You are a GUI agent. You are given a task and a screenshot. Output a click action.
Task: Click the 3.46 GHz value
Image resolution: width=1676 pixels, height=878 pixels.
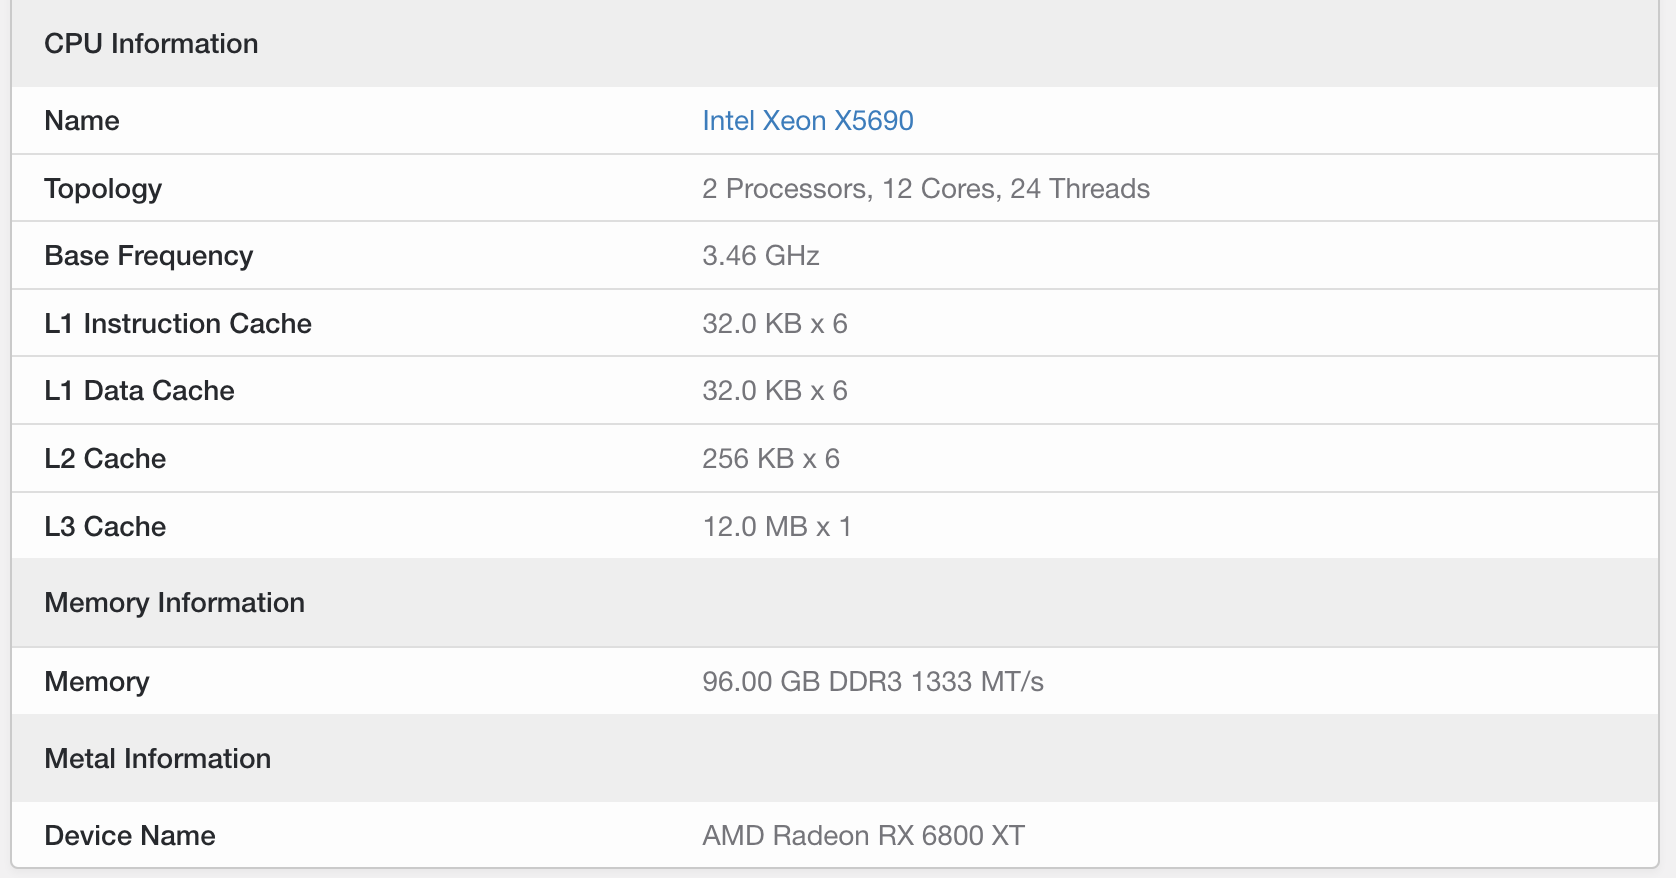pos(760,256)
